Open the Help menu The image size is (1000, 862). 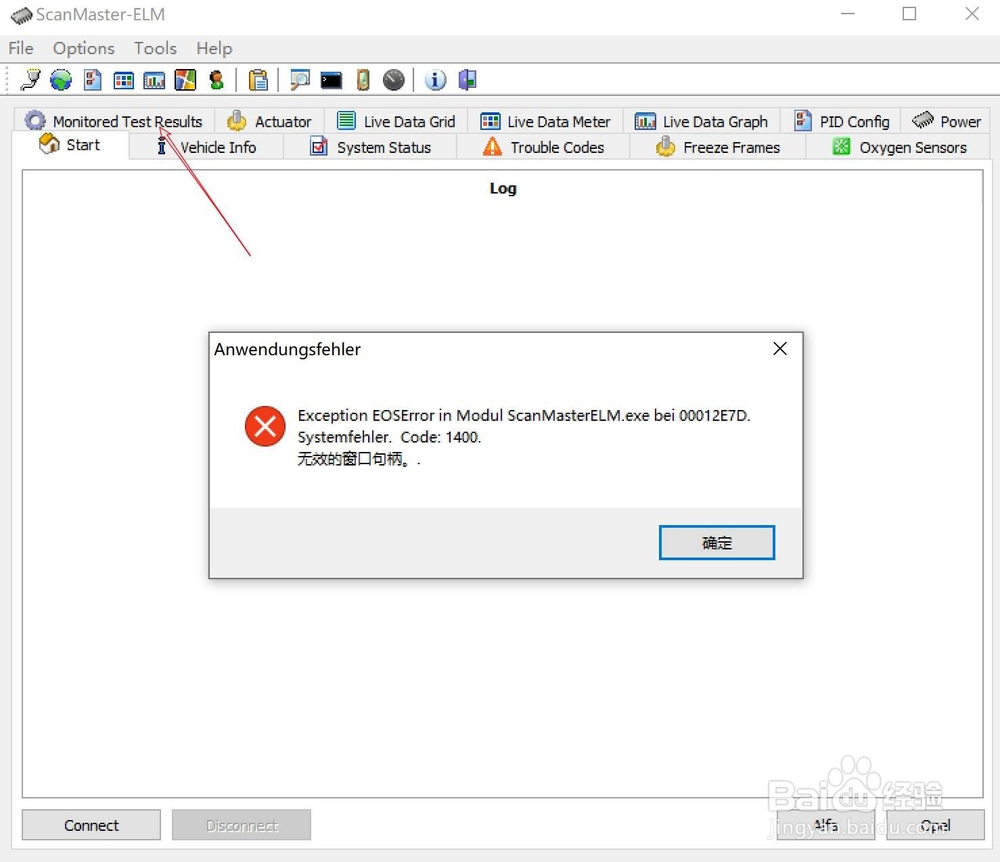tap(214, 48)
